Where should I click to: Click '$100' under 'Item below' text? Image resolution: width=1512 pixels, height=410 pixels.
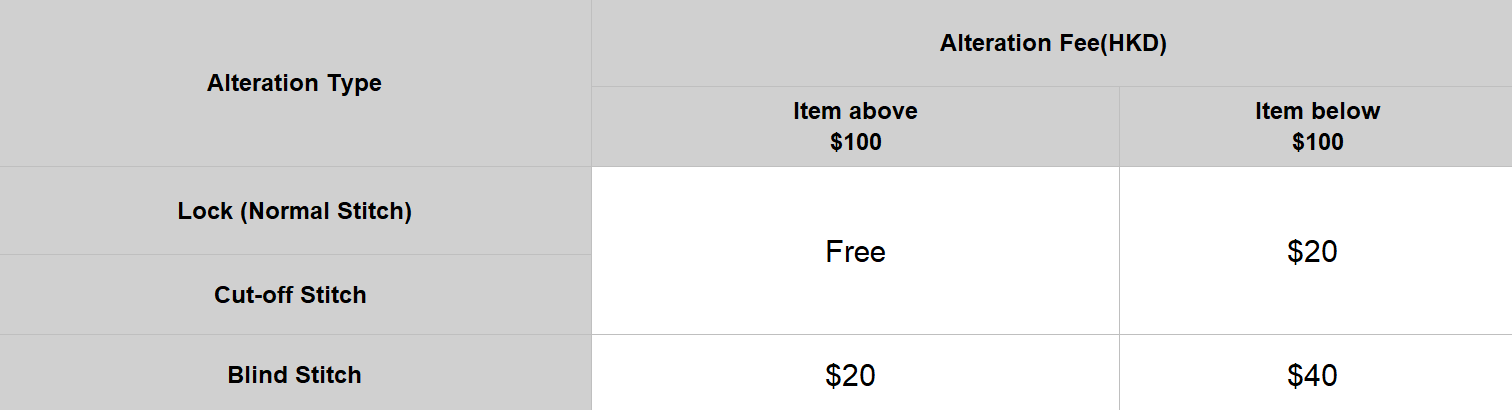1317,142
